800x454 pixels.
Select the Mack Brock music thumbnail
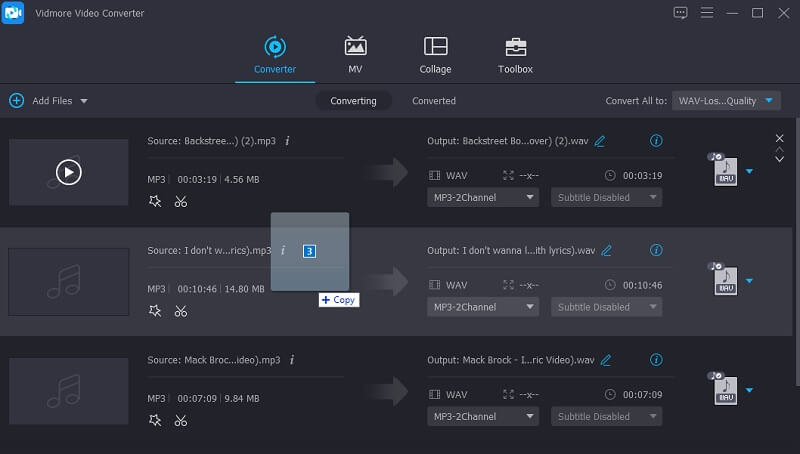click(68, 391)
